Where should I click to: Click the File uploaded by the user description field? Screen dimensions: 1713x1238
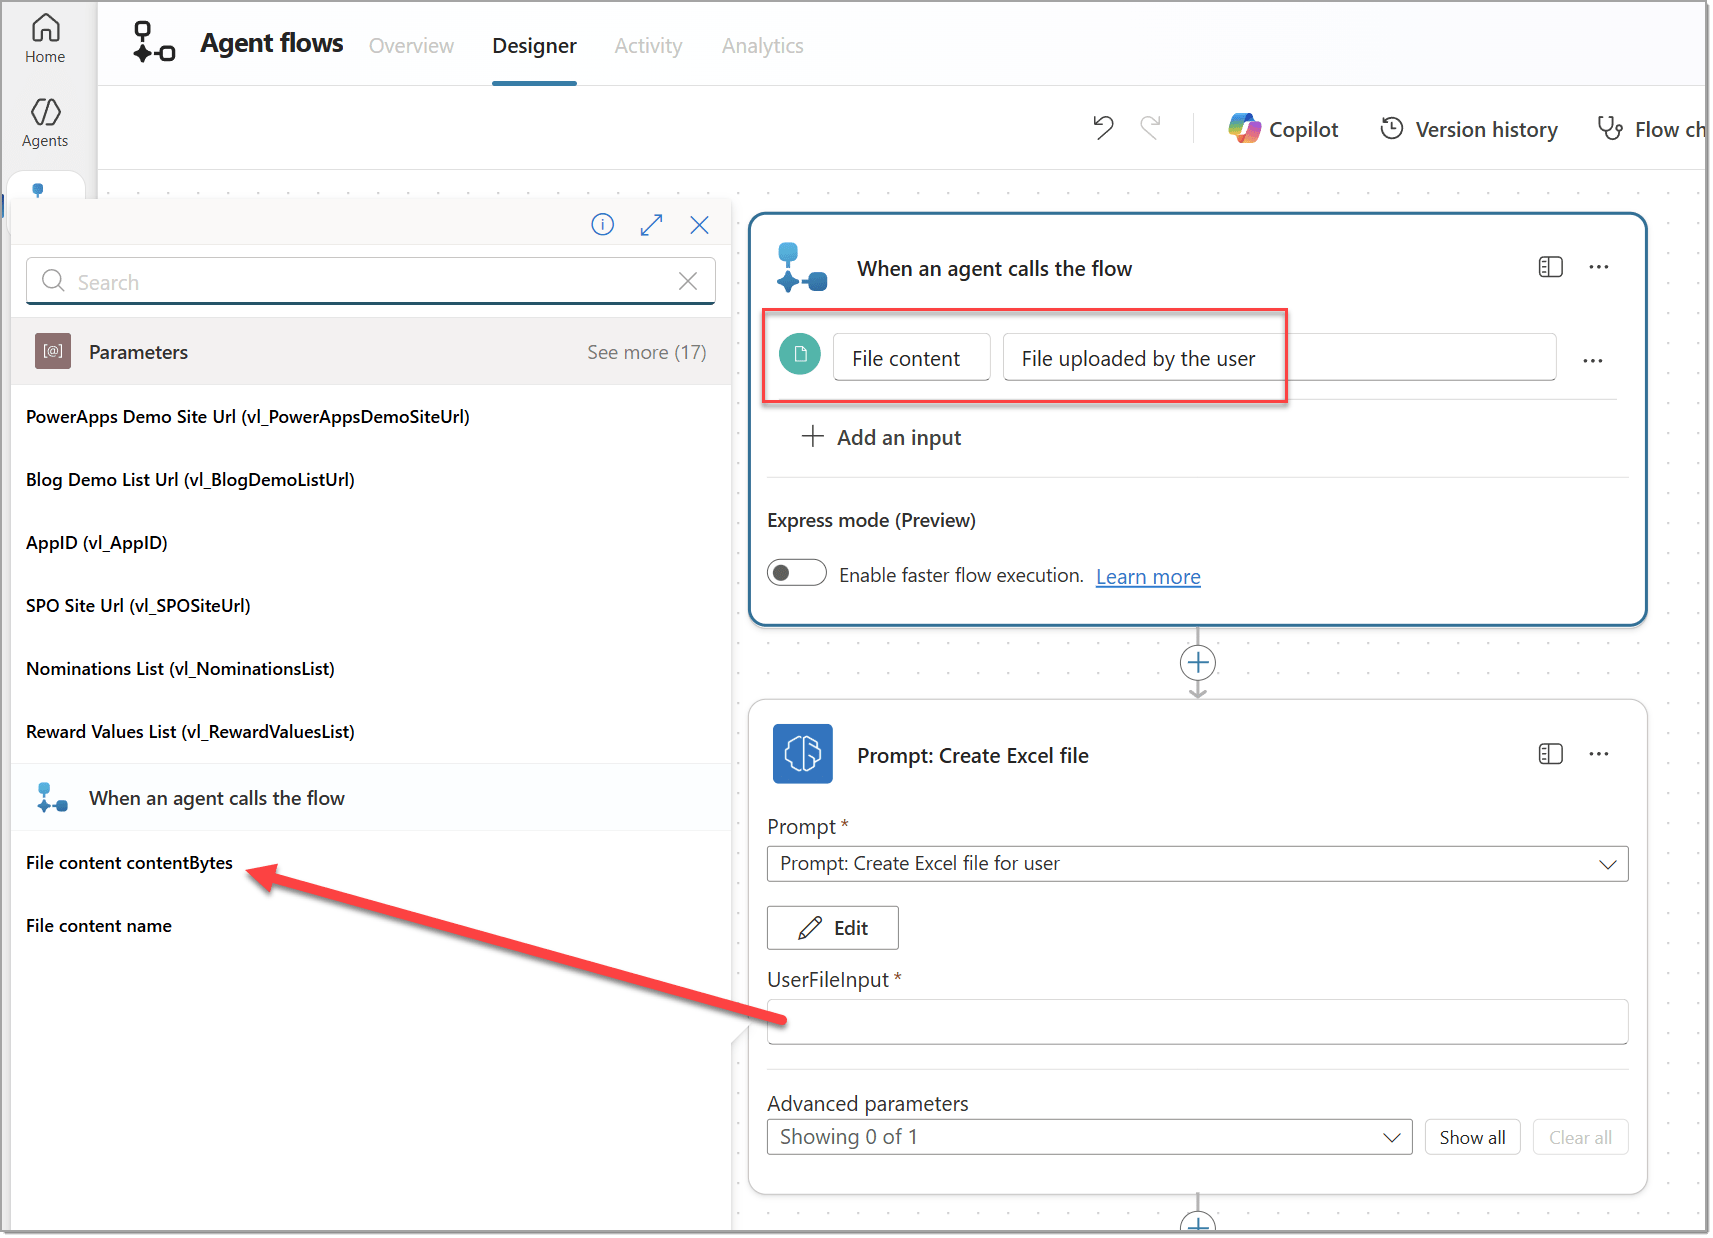pyautogui.click(x=1279, y=358)
